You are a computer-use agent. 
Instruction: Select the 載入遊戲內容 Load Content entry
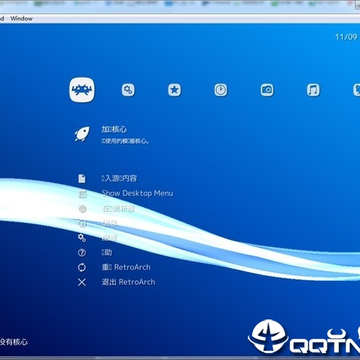(x=119, y=179)
